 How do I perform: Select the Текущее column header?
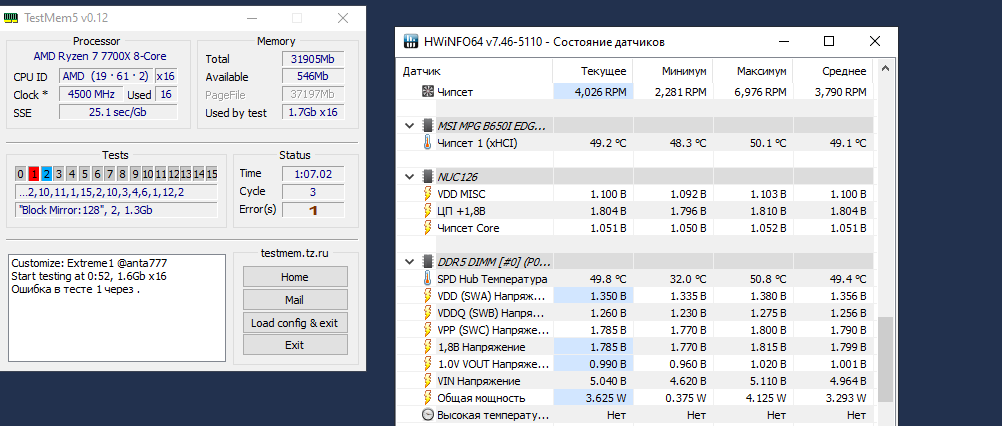(x=592, y=71)
